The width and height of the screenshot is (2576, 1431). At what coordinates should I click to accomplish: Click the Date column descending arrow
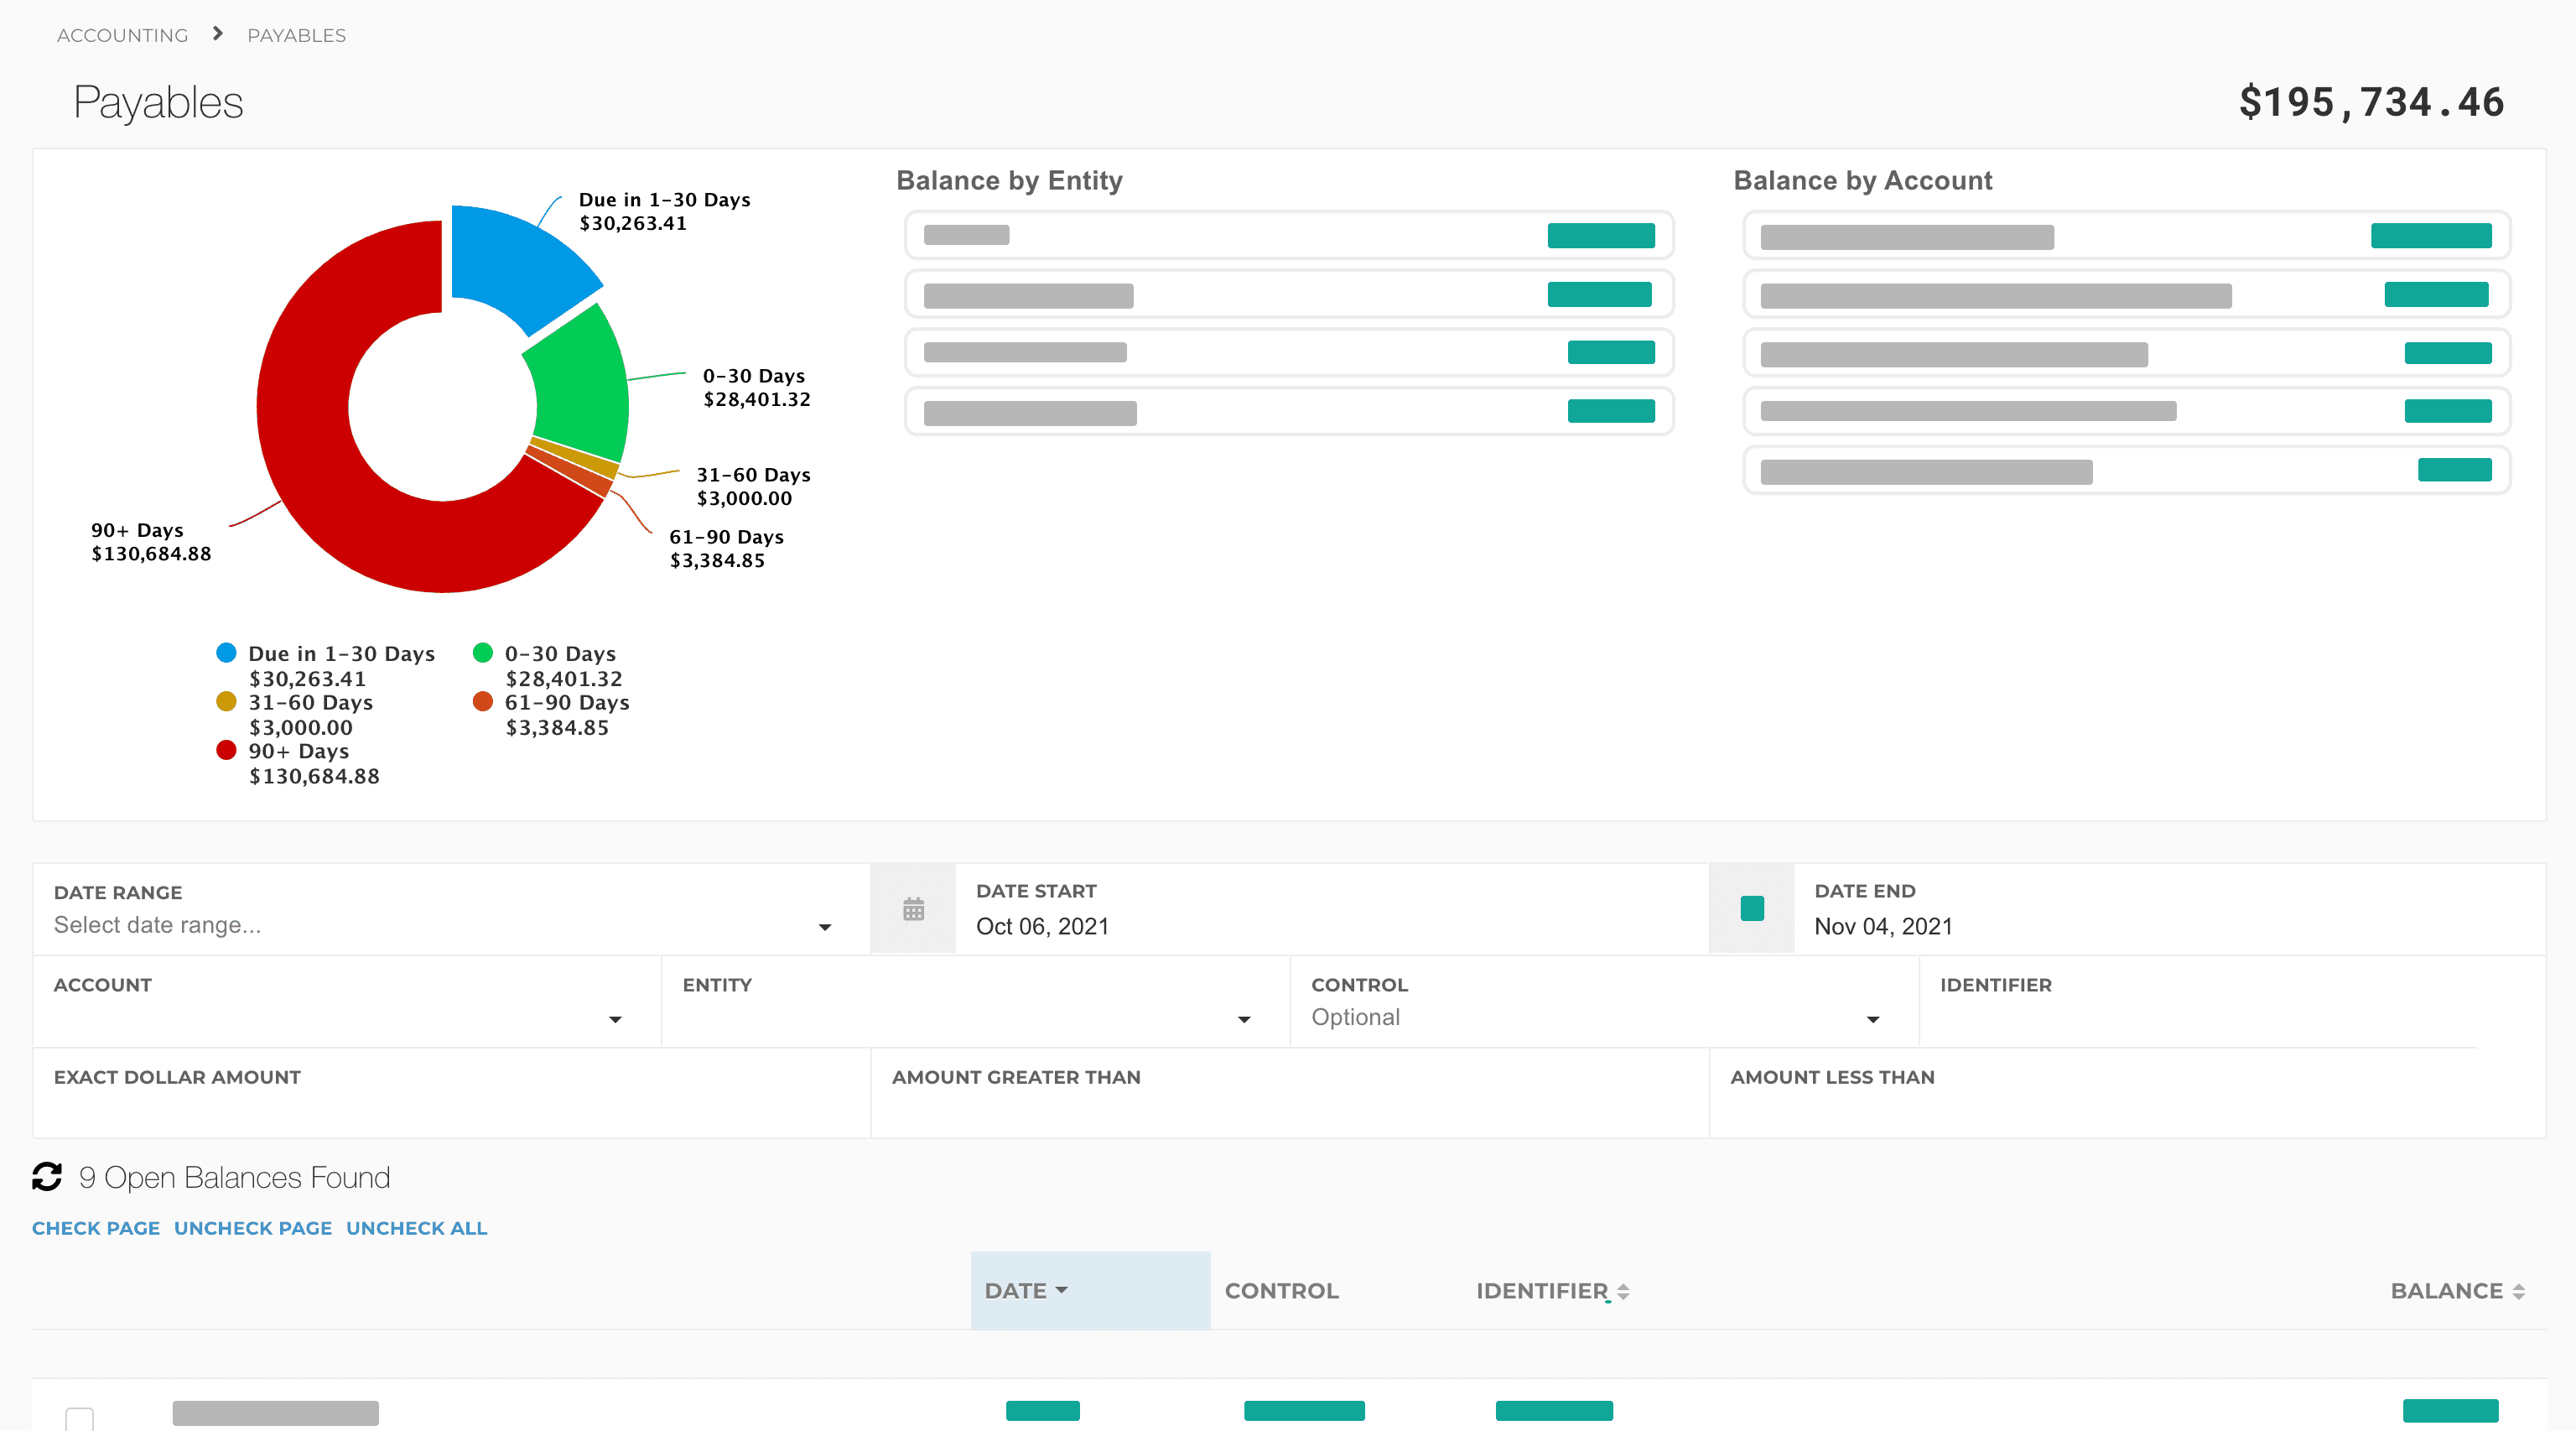(1062, 1290)
